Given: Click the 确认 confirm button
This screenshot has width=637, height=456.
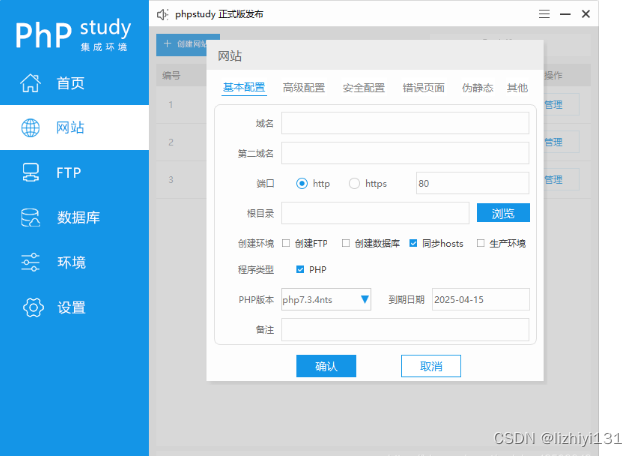Looking at the screenshot, I should pyautogui.click(x=326, y=366).
